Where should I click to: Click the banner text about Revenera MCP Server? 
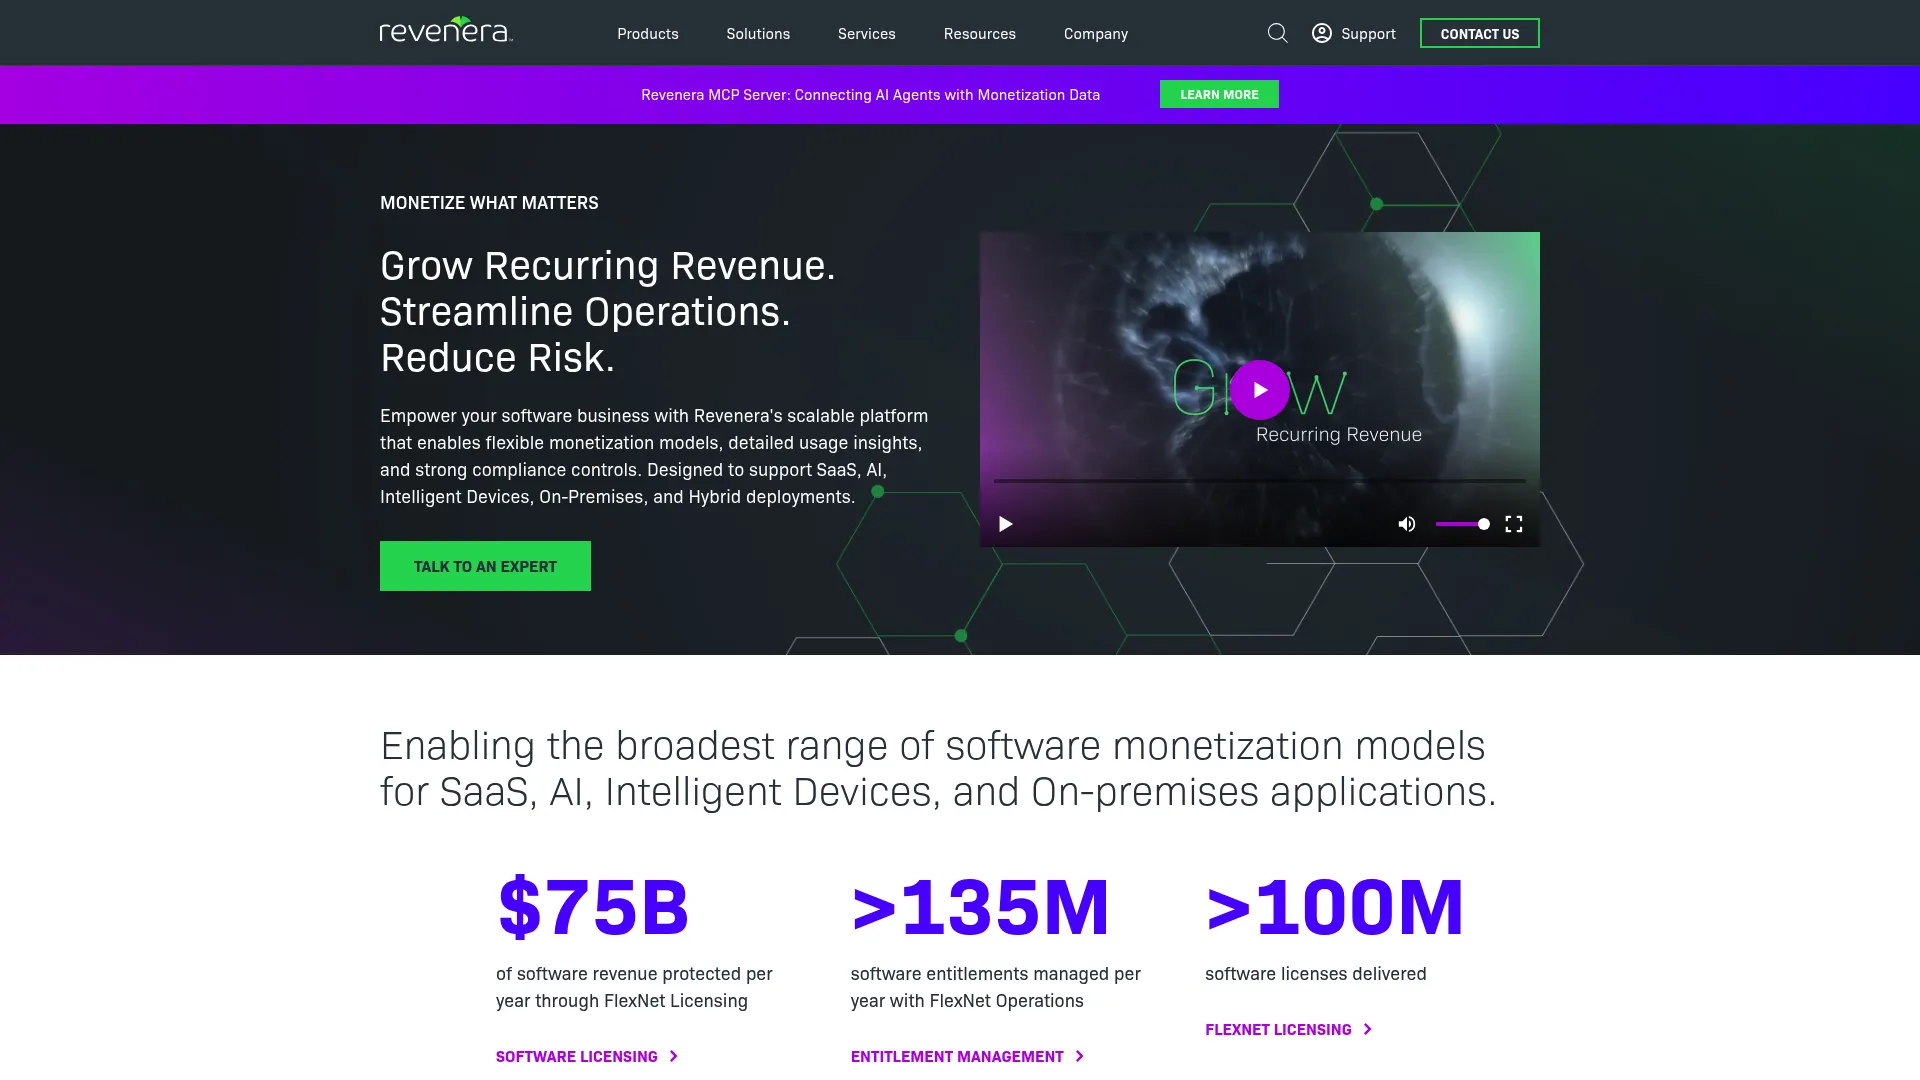[x=870, y=95]
